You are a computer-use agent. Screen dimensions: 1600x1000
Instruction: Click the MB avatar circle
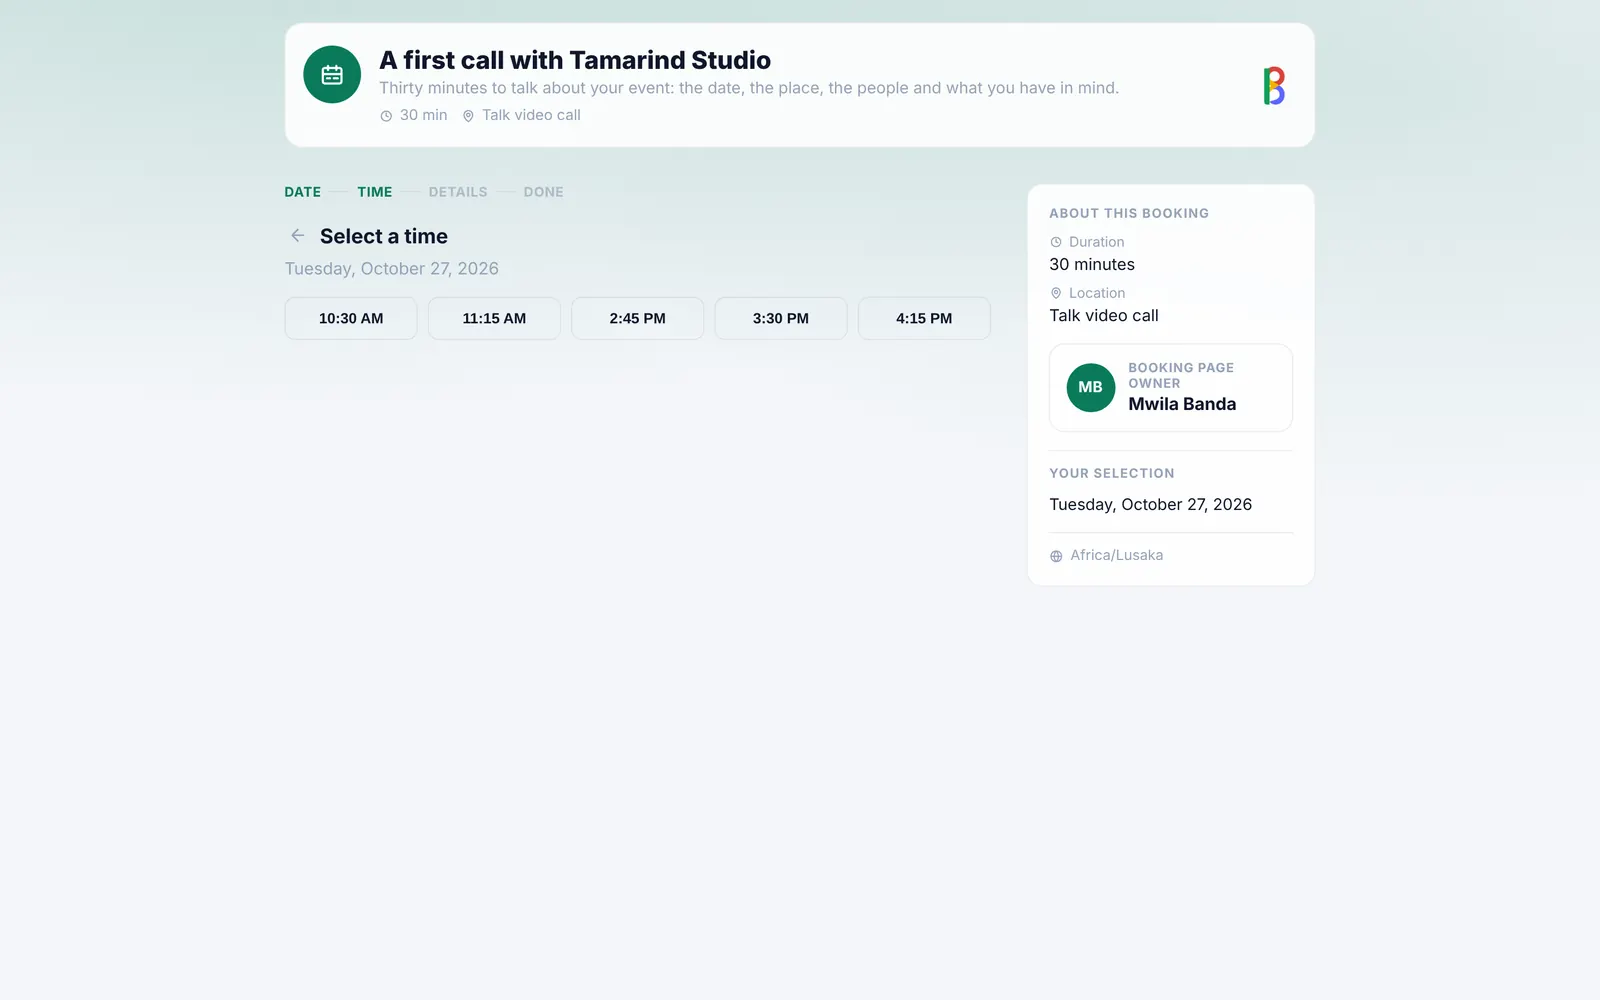1091,388
